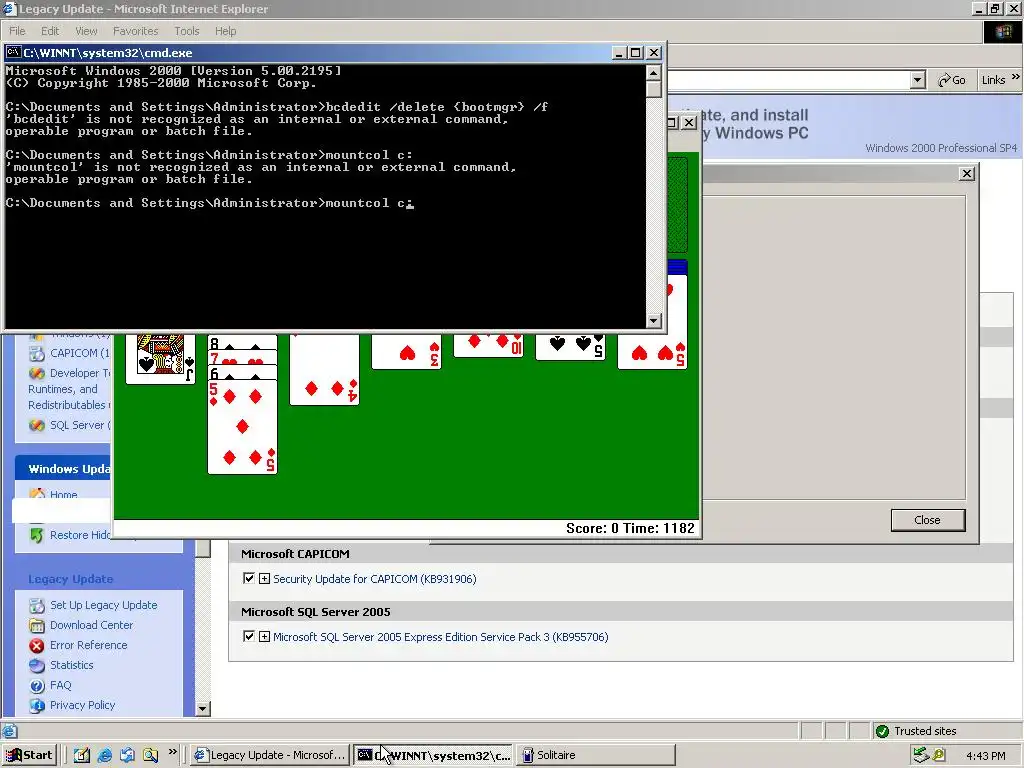Open the Help menu
Viewport: 1024px width, 768px height.
pos(225,31)
